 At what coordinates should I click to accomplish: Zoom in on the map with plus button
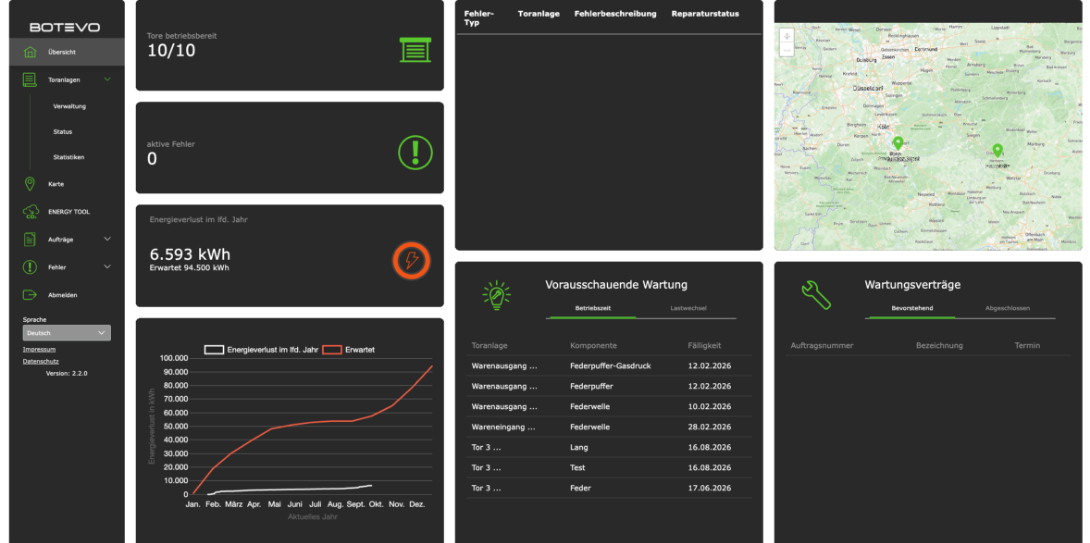pos(787,36)
